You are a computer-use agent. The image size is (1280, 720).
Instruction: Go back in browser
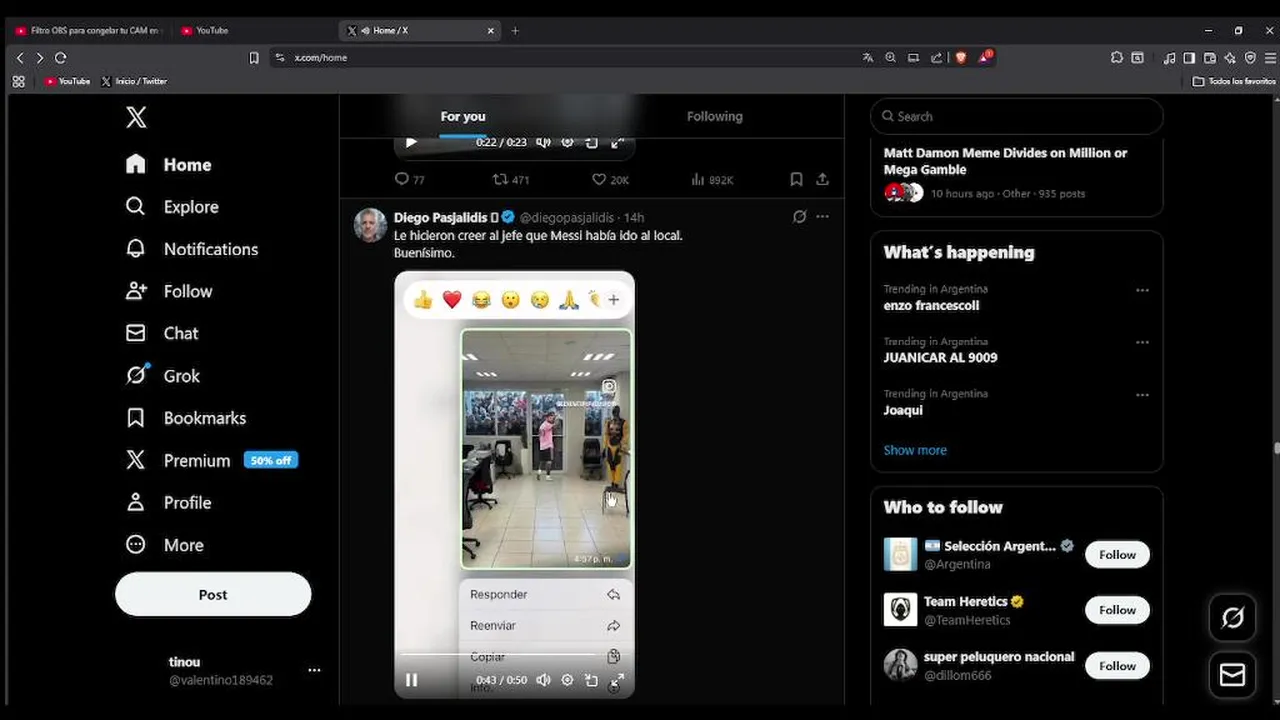[20, 58]
